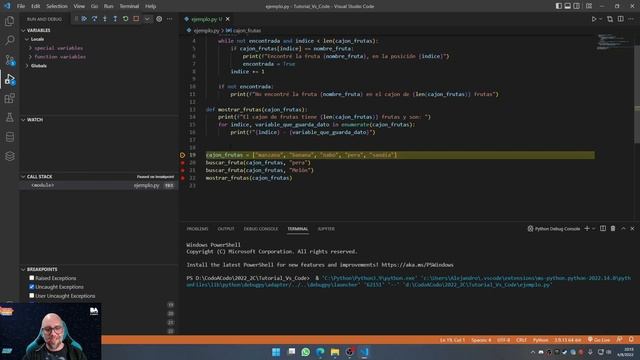This screenshot has width=640, height=360.
Task: Open the Selection menu
Action: pos(57,6)
